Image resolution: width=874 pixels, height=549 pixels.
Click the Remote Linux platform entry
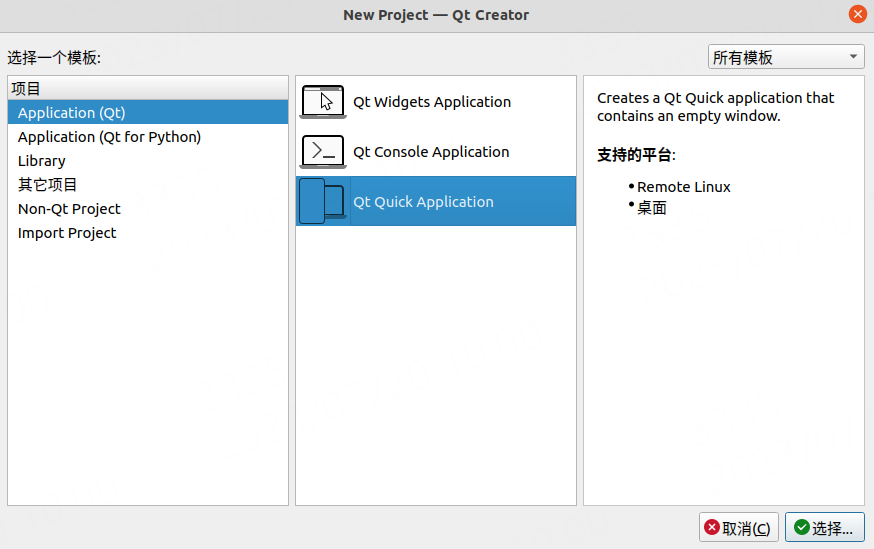coord(683,187)
